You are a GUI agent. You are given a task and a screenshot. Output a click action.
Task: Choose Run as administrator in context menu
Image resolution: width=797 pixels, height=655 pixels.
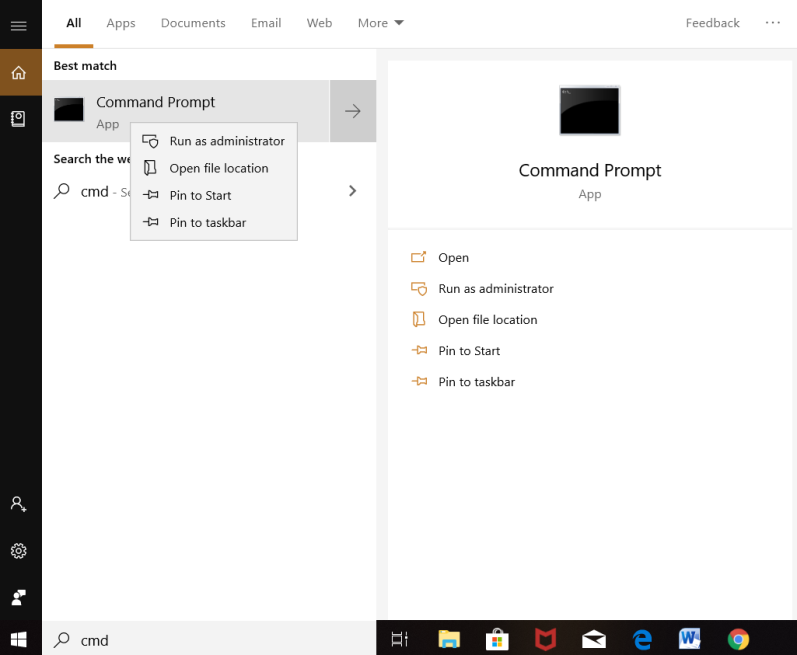click(x=226, y=141)
